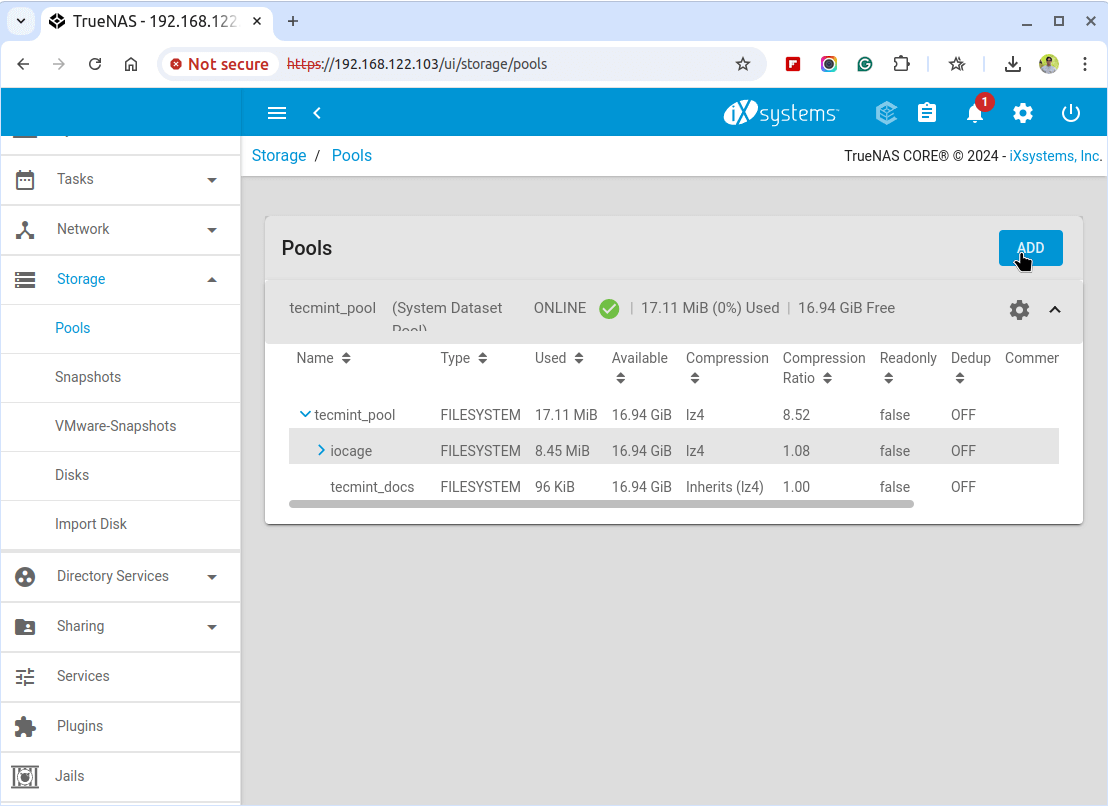Collapse the tecmint_pool dataset tree row
The image size is (1108, 806).
(x=305, y=415)
